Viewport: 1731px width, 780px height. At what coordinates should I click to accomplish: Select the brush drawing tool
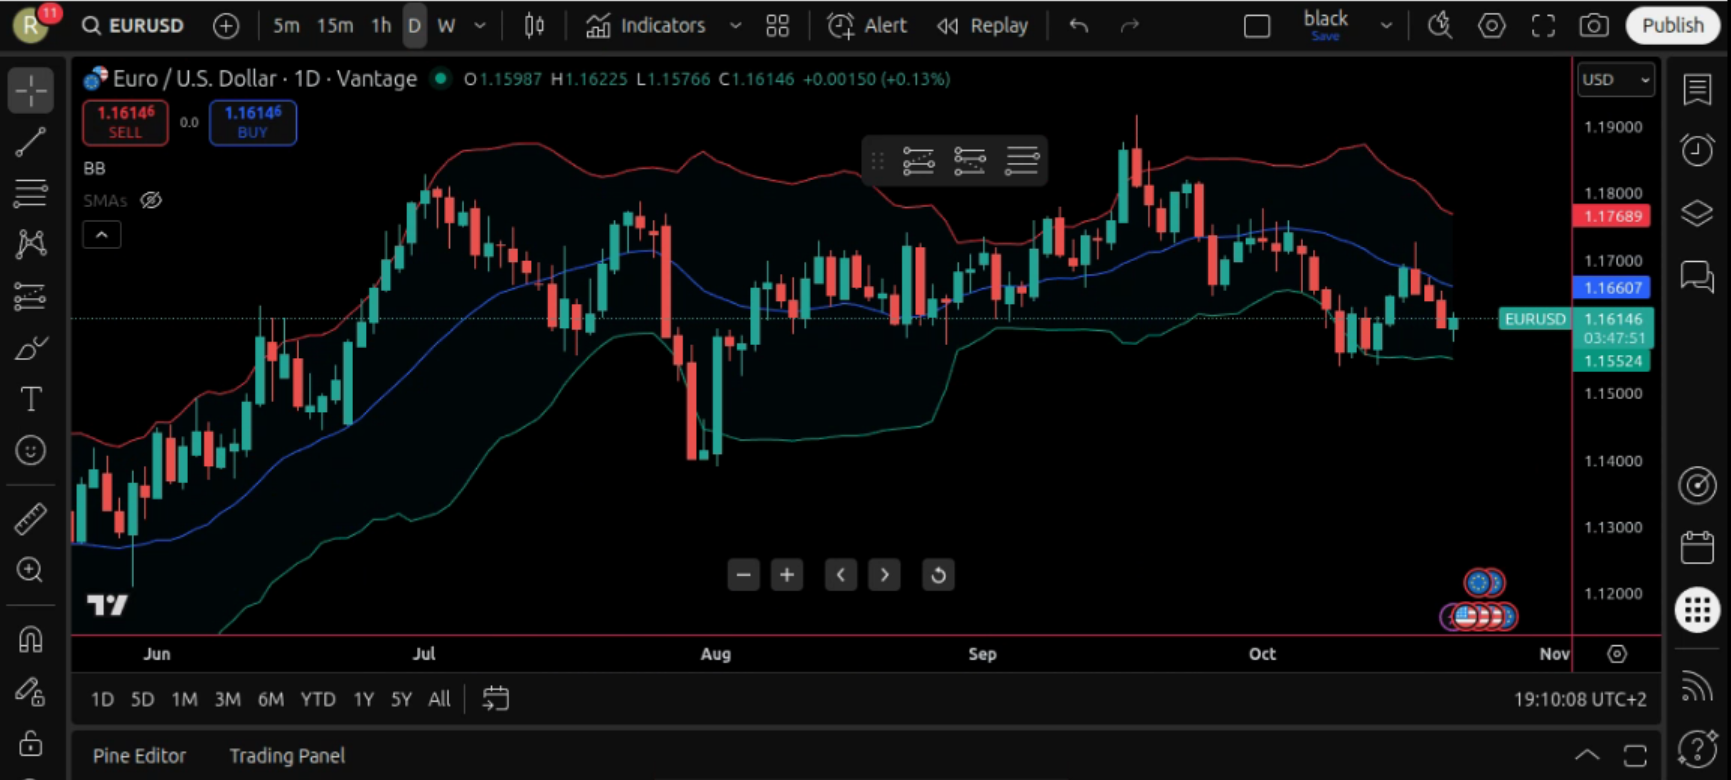click(x=31, y=348)
